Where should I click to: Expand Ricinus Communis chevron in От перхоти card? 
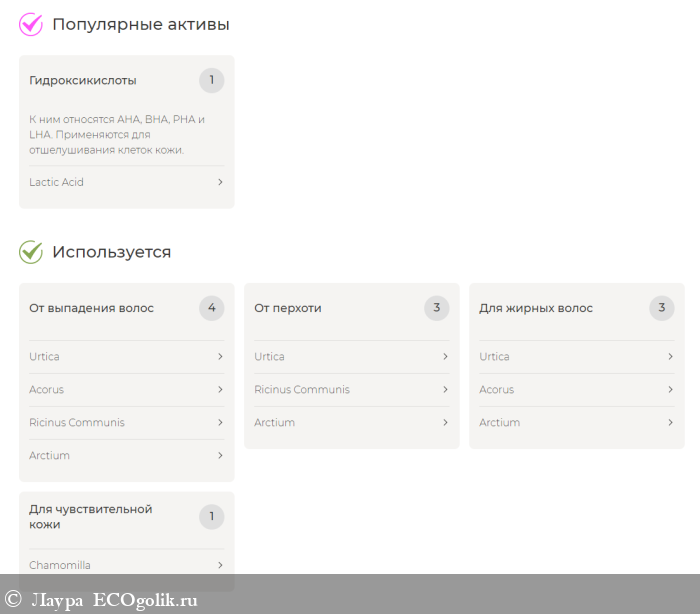coord(445,390)
